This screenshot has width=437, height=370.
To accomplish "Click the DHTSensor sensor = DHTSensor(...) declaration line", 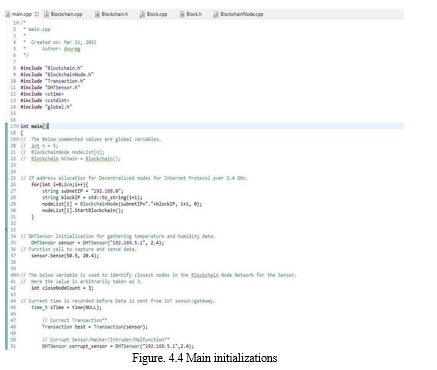I will click(98, 243).
